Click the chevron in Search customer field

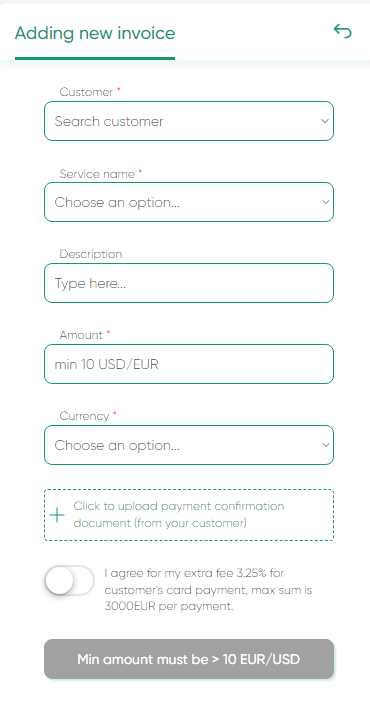(x=324, y=121)
